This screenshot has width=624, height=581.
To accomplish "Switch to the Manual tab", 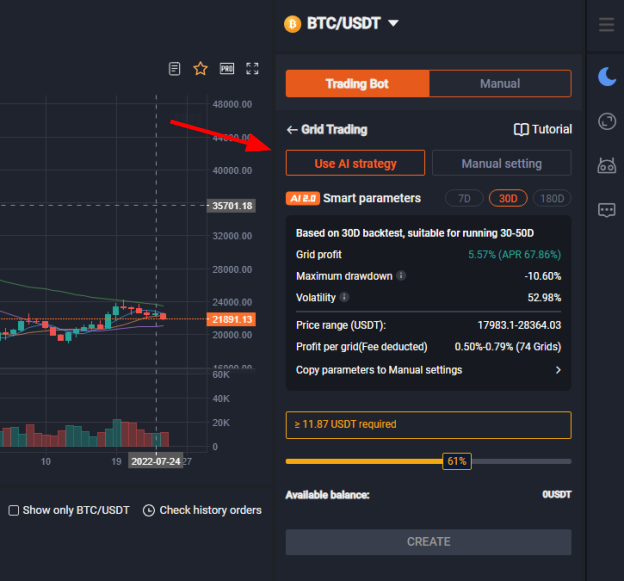I will (x=500, y=84).
